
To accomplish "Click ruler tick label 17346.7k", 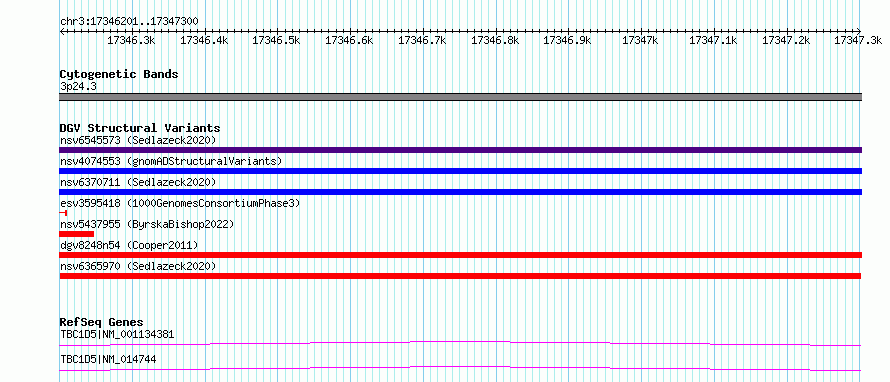I will (x=422, y=40).
